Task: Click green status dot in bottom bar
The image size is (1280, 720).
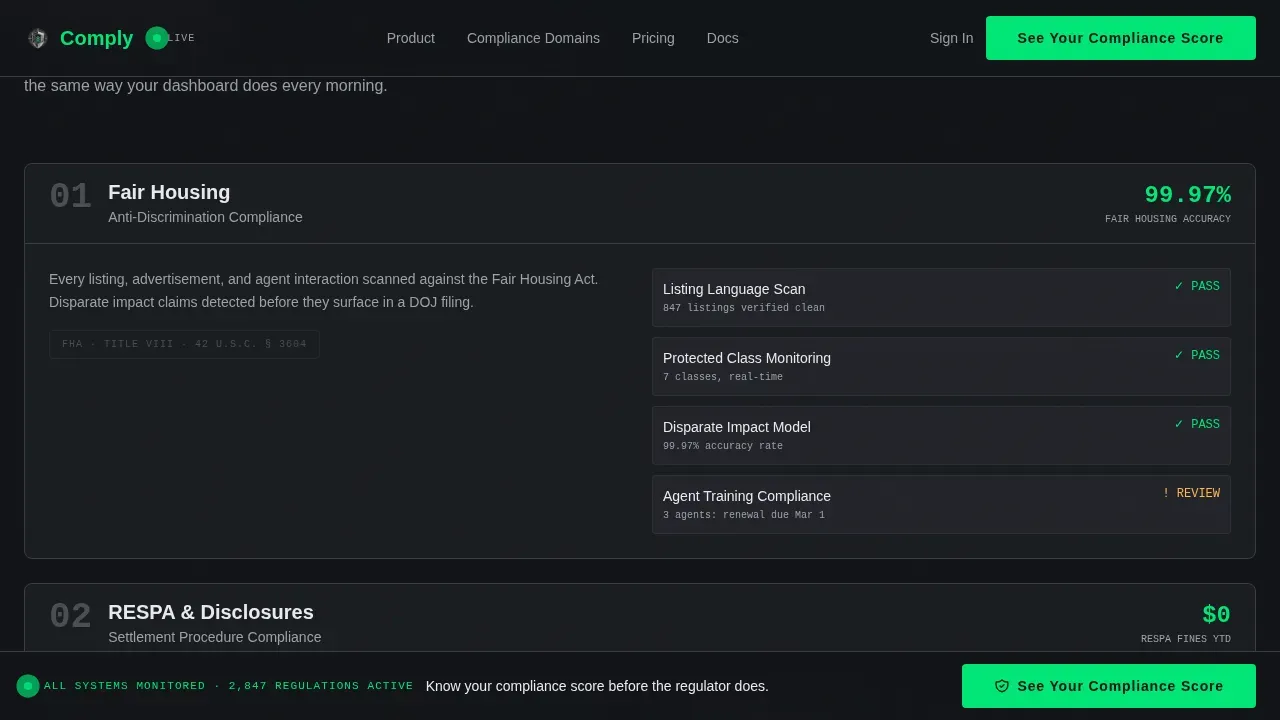Action: (28, 686)
